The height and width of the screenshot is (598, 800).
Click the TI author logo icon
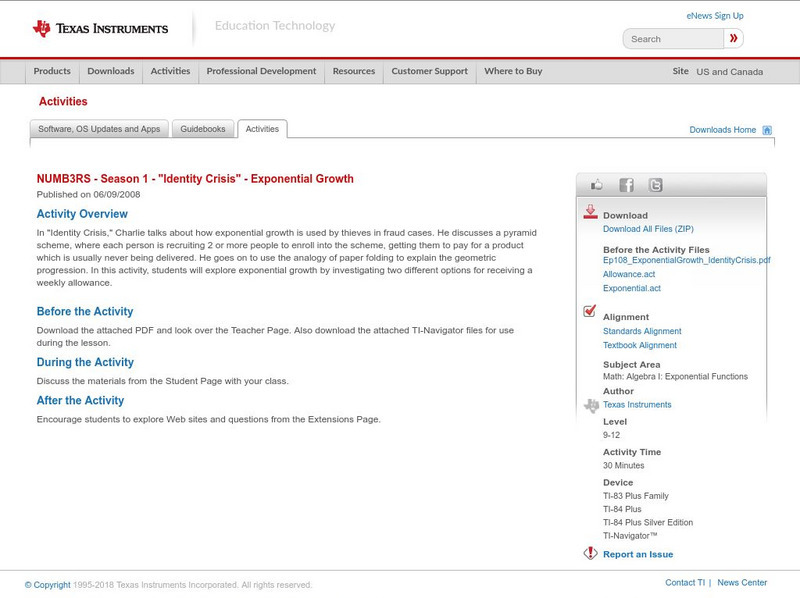click(591, 406)
